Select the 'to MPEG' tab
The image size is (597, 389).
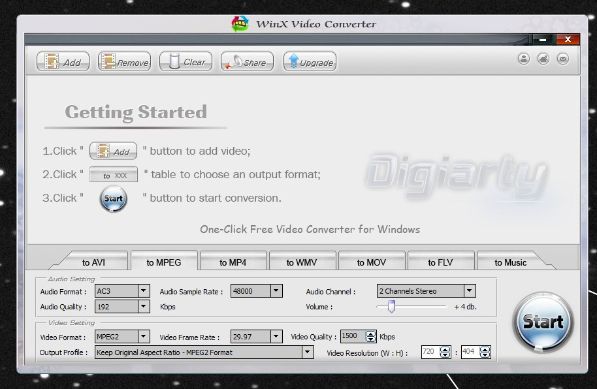coord(164,262)
